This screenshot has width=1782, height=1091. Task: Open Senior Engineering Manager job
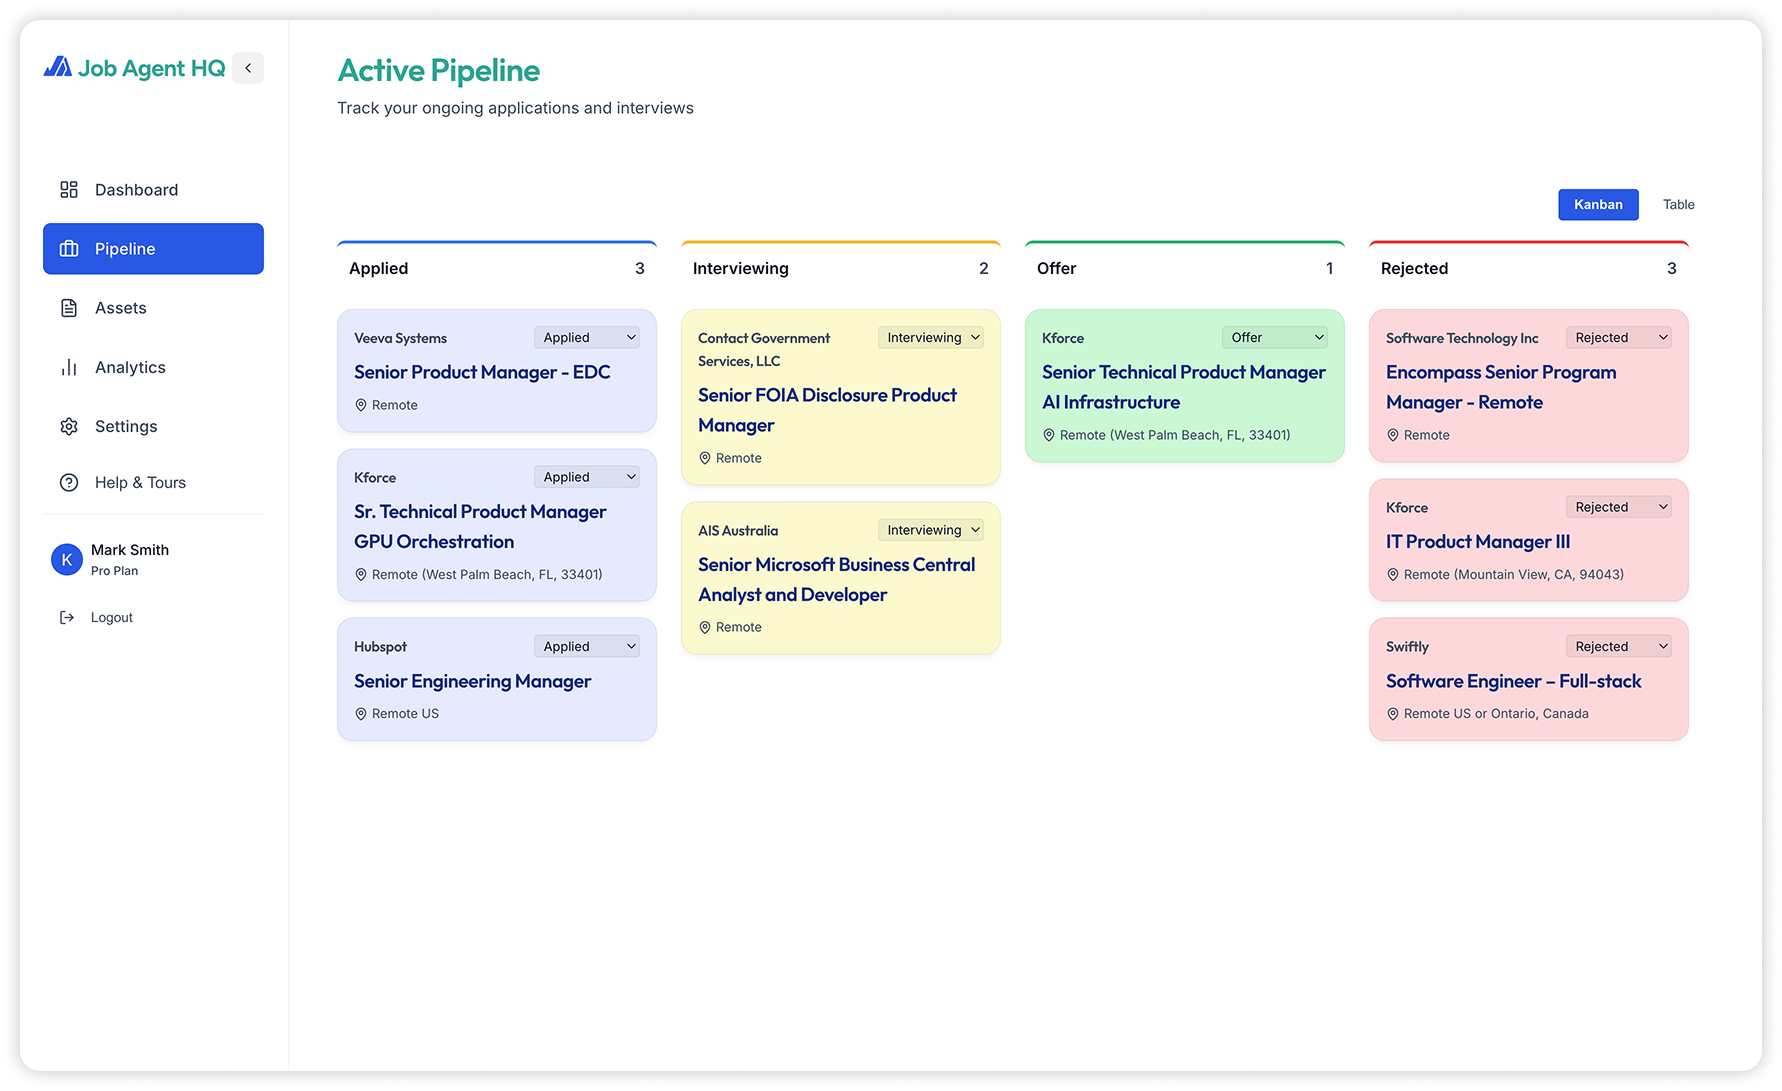473,681
